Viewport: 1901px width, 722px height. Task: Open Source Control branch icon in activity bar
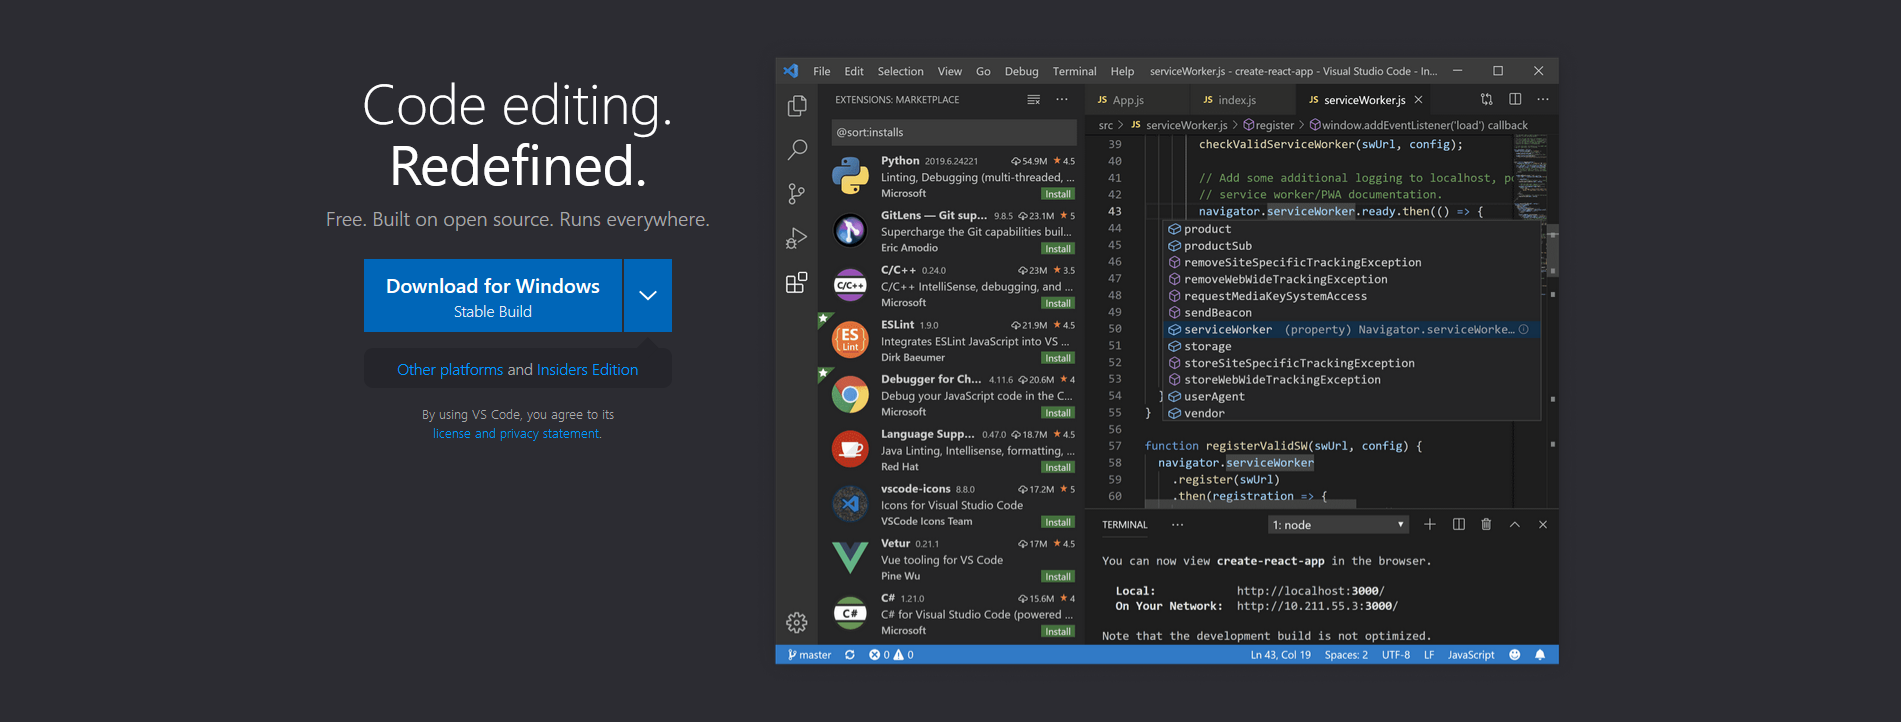[x=797, y=194]
